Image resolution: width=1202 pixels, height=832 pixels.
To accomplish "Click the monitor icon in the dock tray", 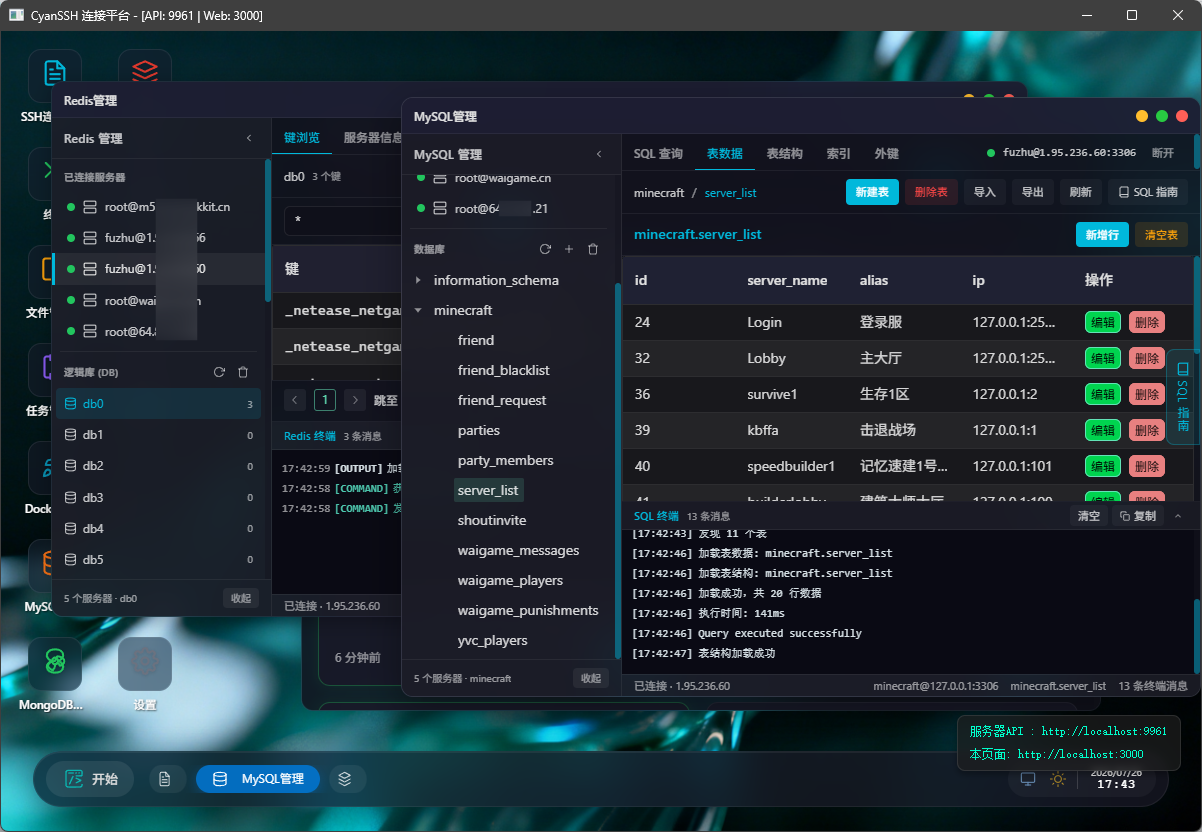I will [x=1028, y=779].
